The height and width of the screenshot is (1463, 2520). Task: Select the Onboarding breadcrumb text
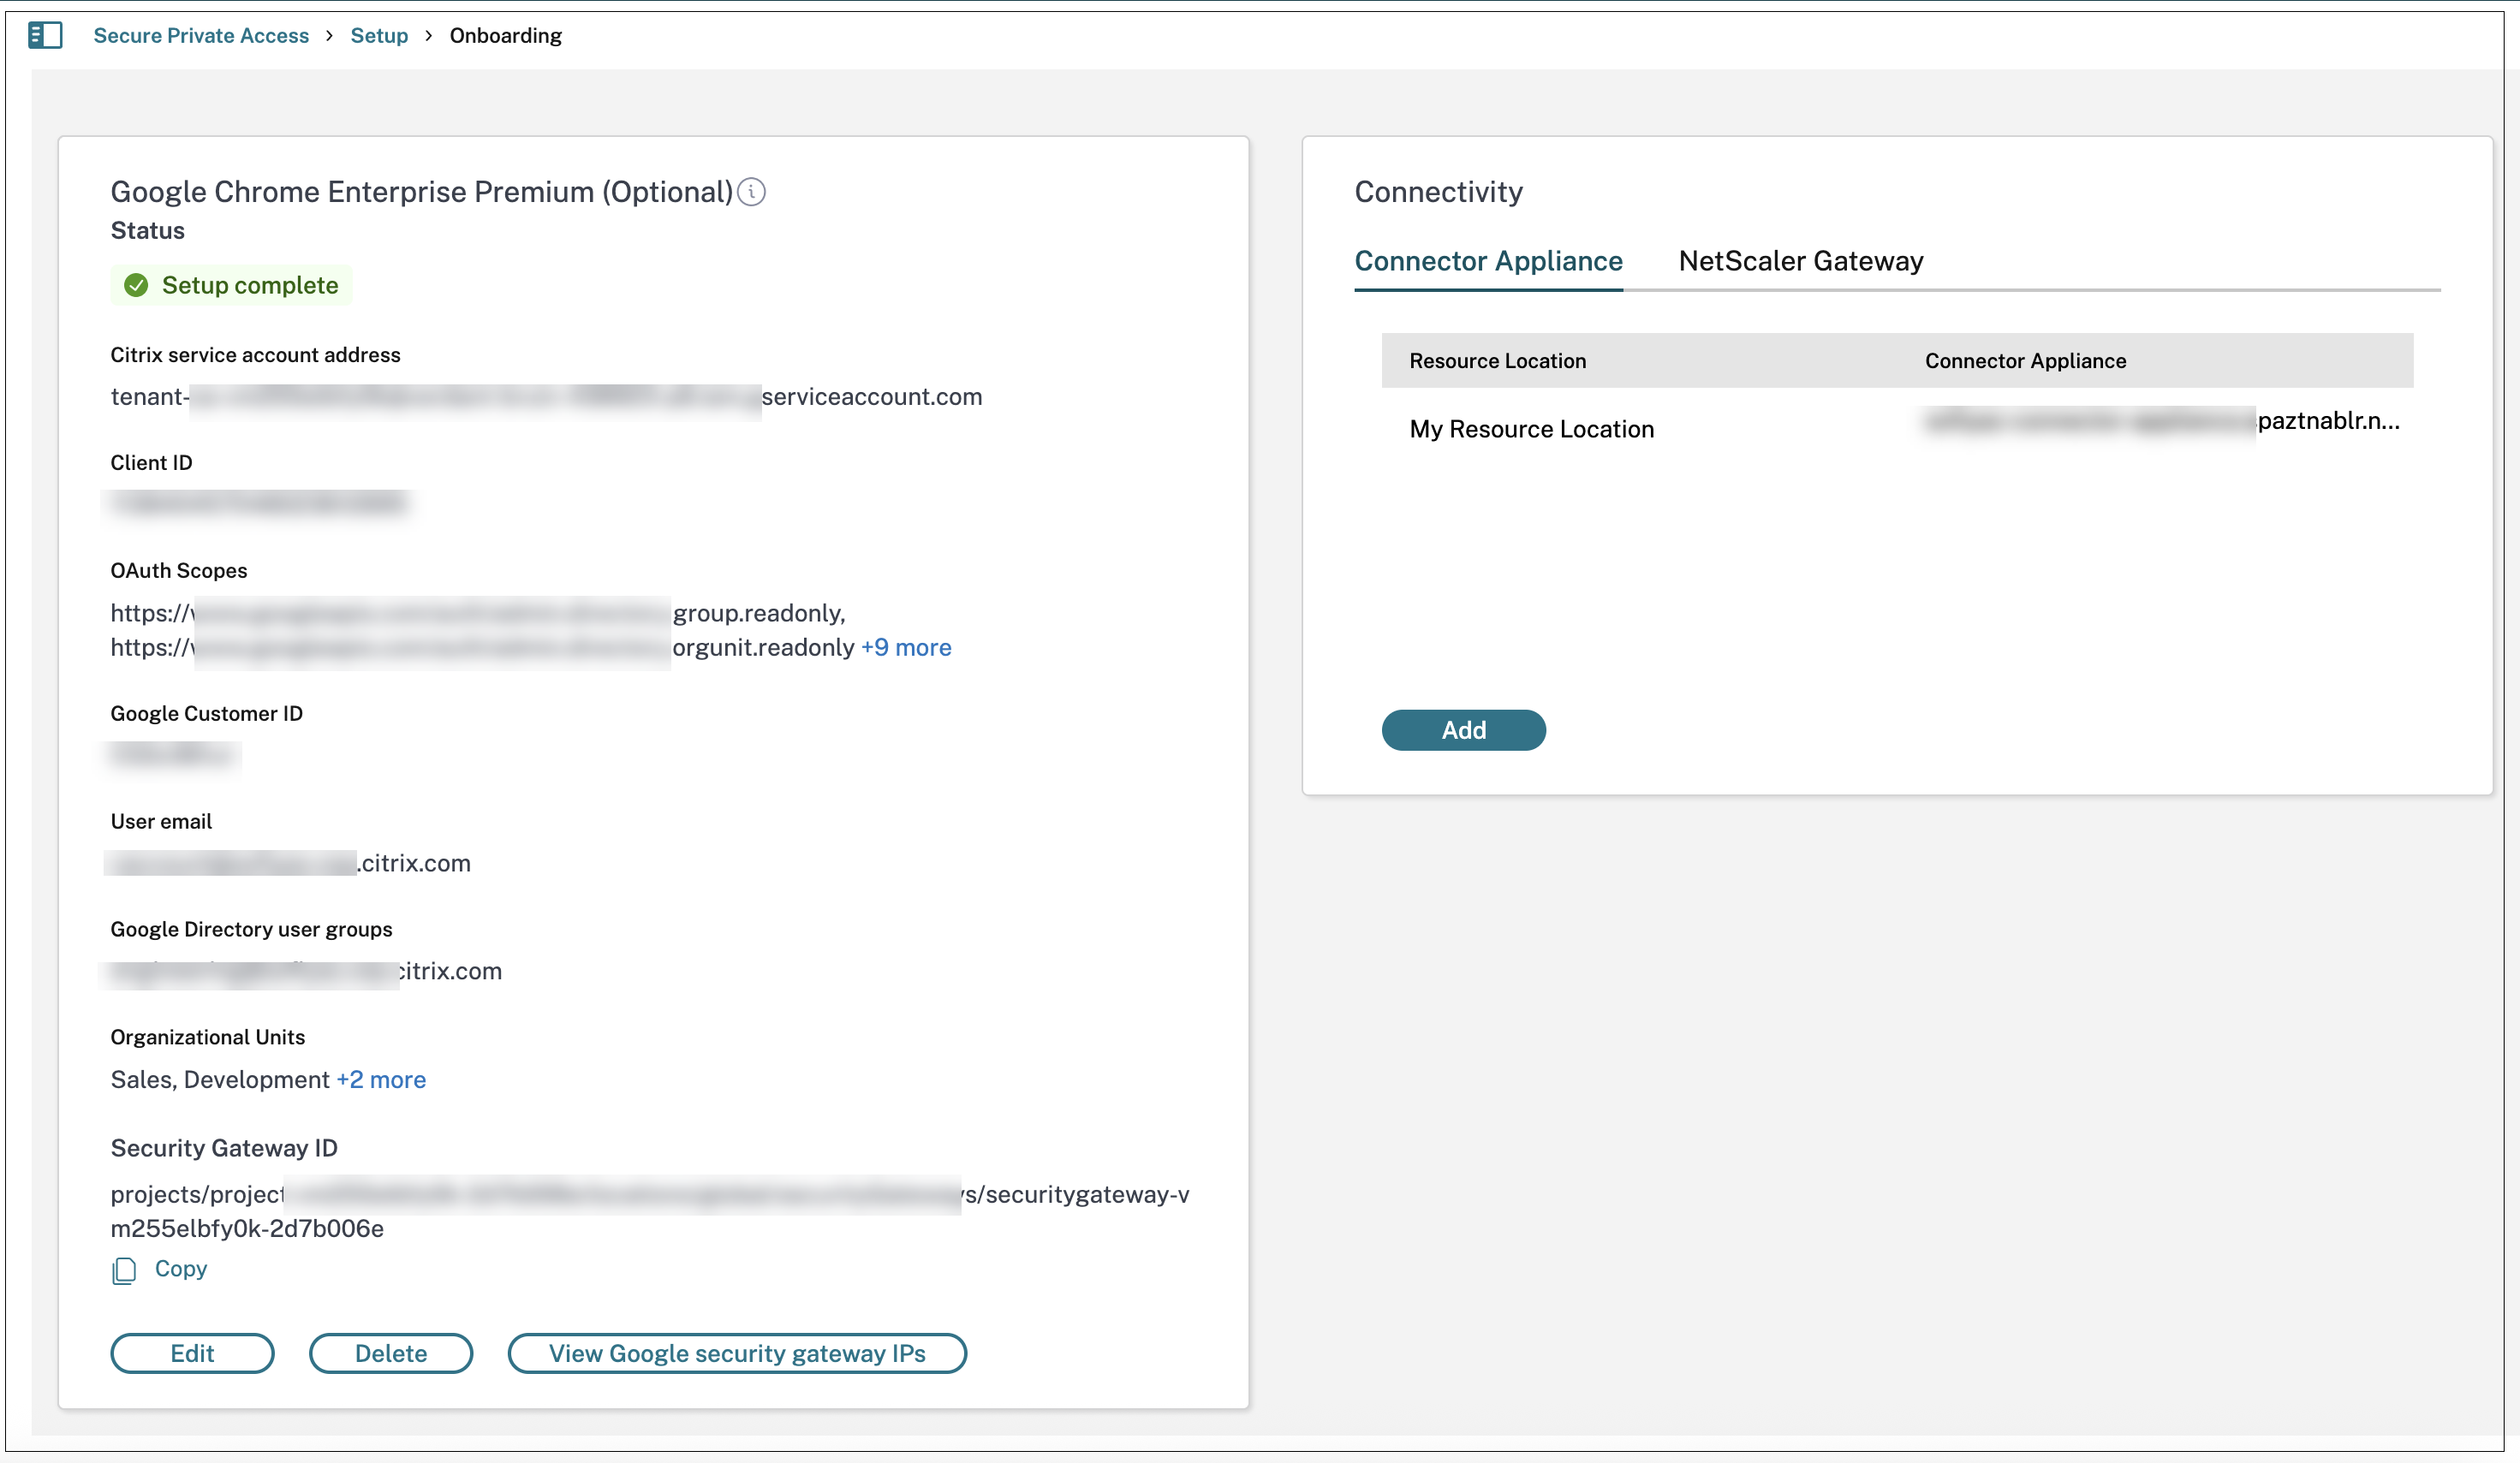(x=506, y=36)
